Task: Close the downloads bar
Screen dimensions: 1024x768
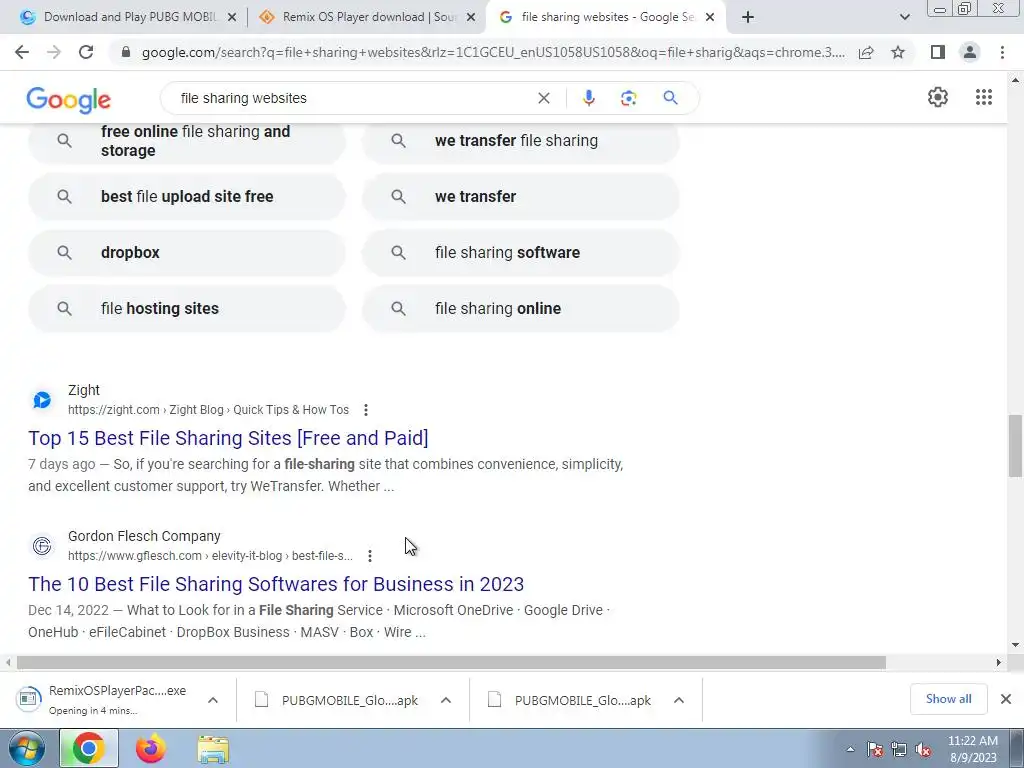Action: point(1006,699)
